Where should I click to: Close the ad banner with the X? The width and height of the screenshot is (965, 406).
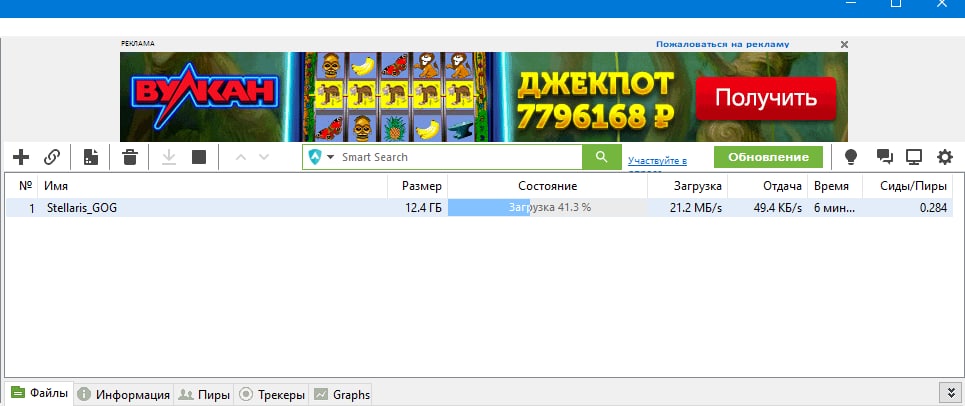click(x=844, y=44)
